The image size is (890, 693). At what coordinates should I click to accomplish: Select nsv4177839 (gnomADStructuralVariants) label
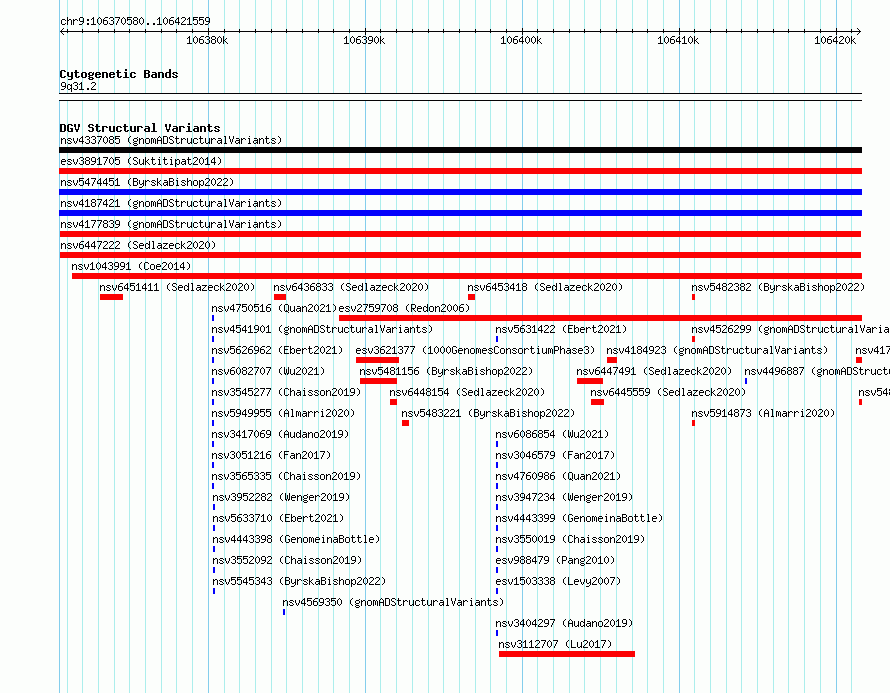[x=171, y=224]
